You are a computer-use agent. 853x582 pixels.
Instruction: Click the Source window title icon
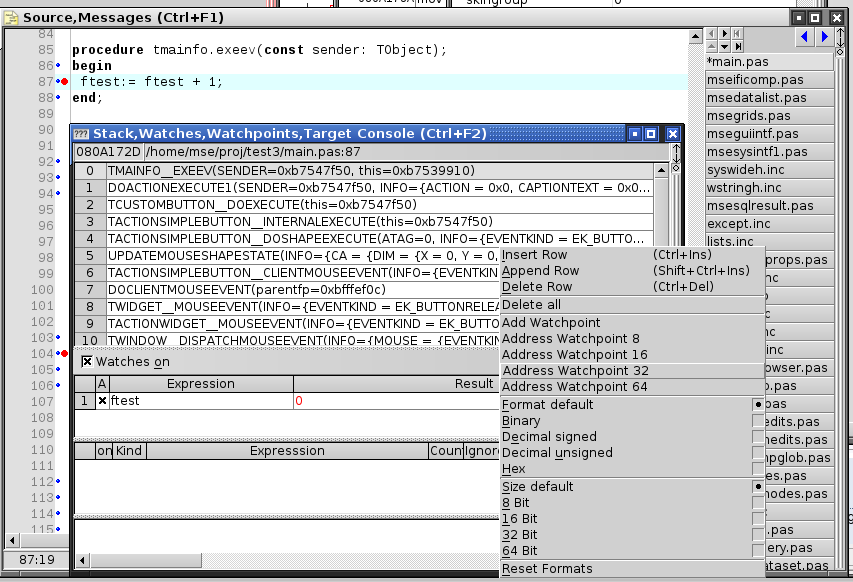tap(11, 17)
